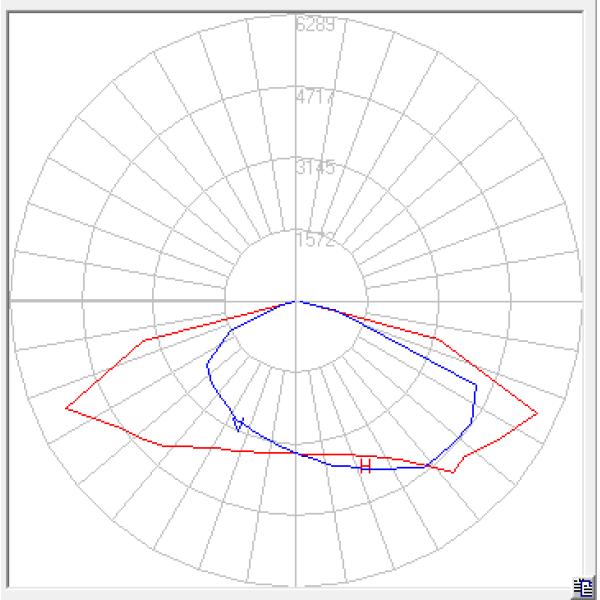This screenshot has height=600, width=600.
Task: Select the 1572 inner ring scale label
Action: (x=314, y=239)
